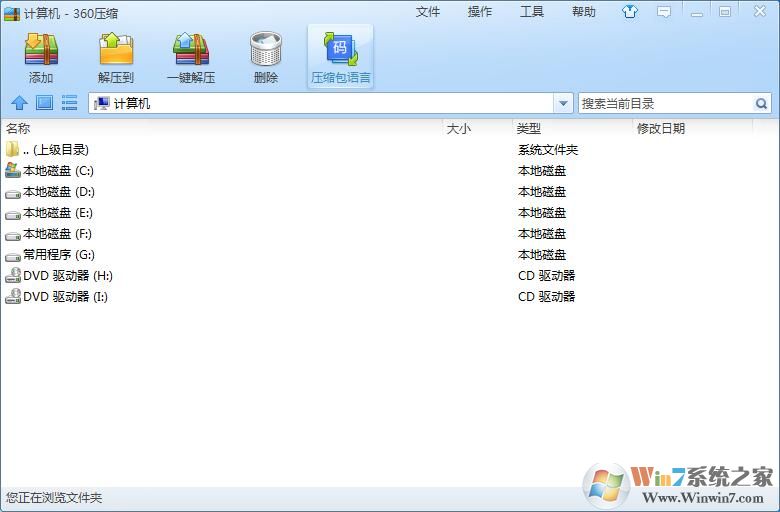Select the DVD 驱动器 (I:) entry
The image size is (780, 512).
pyautogui.click(x=66, y=296)
